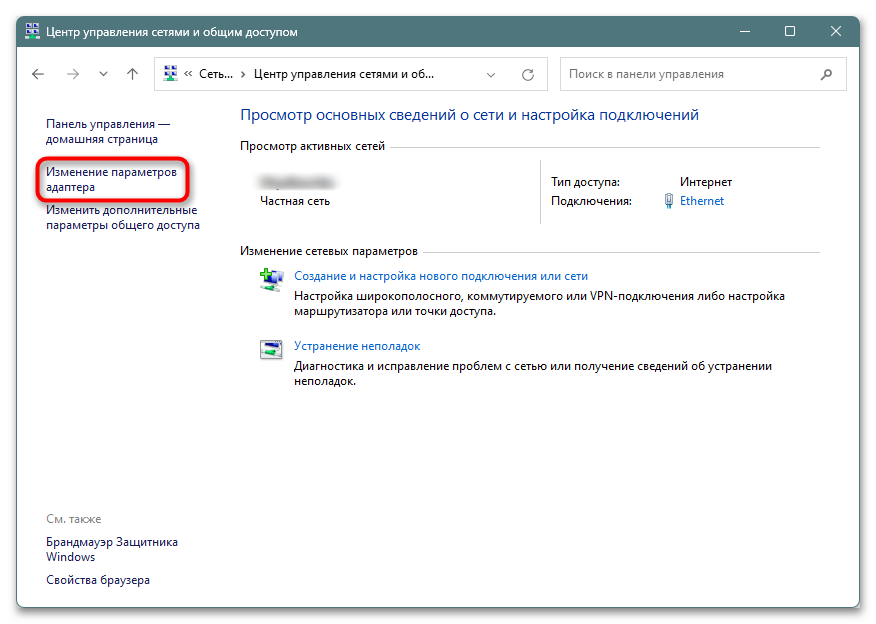Viewport: 876px width, 624px height.
Task: Click the 'См. также' label
Action: [x=74, y=519]
